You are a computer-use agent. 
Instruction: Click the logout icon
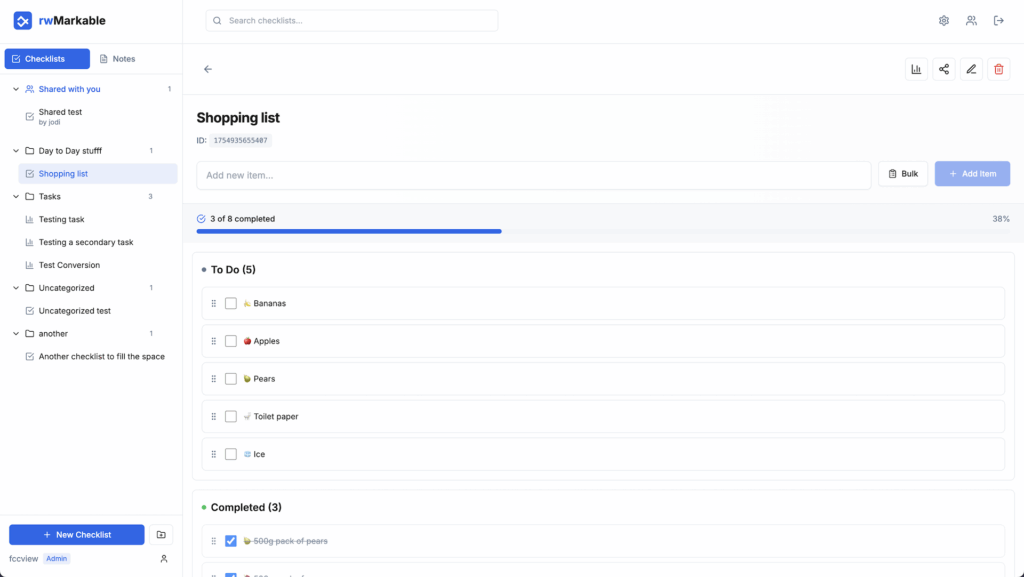(998, 21)
